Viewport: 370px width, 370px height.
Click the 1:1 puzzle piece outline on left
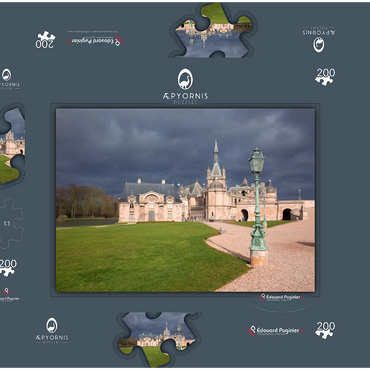click(11, 223)
